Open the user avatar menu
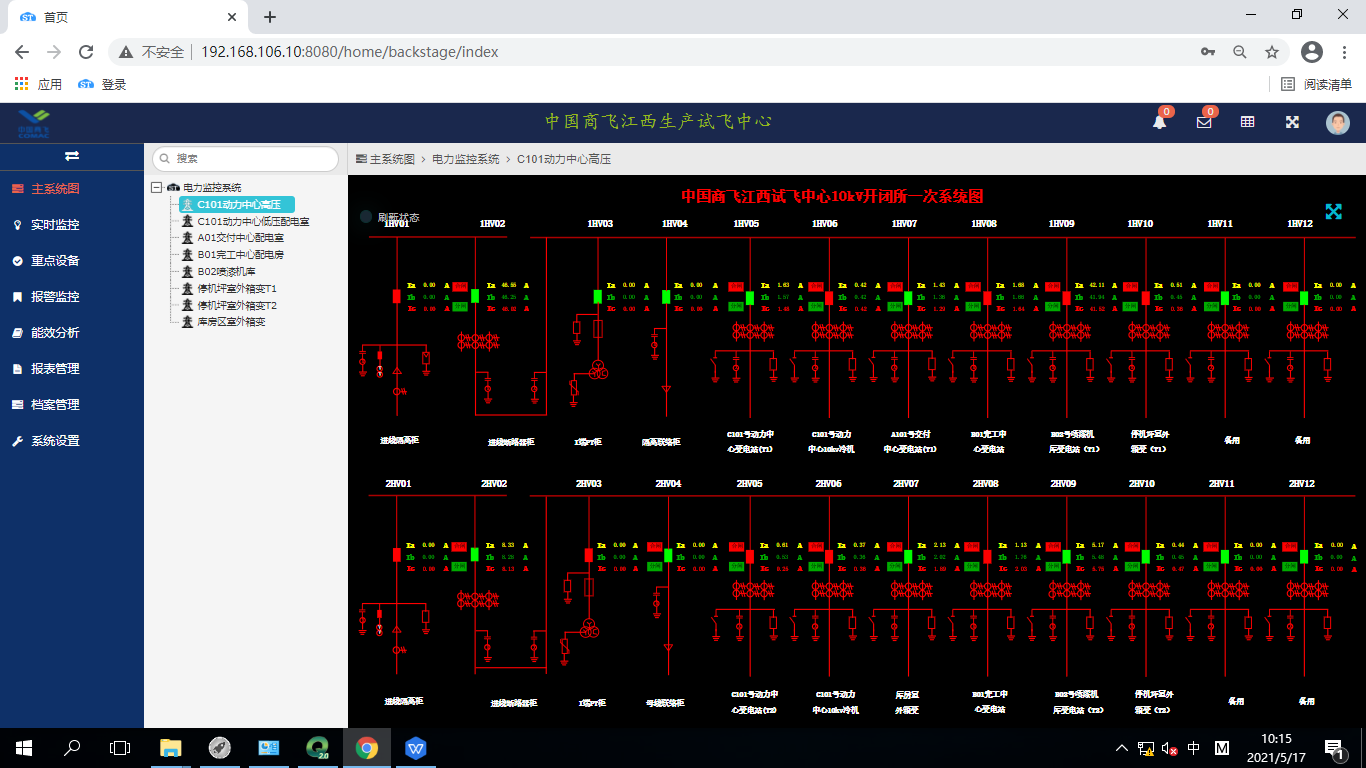Screen dimensions: 1366x768 pos(1337,122)
